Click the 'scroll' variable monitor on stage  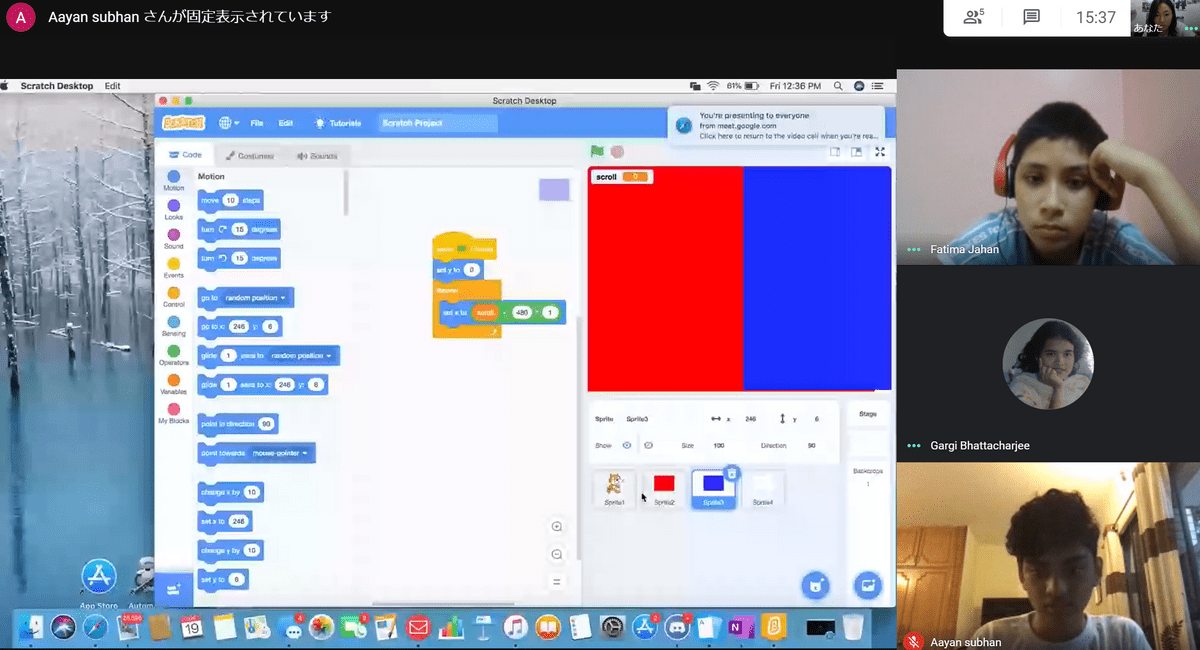[x=621, y=177]
